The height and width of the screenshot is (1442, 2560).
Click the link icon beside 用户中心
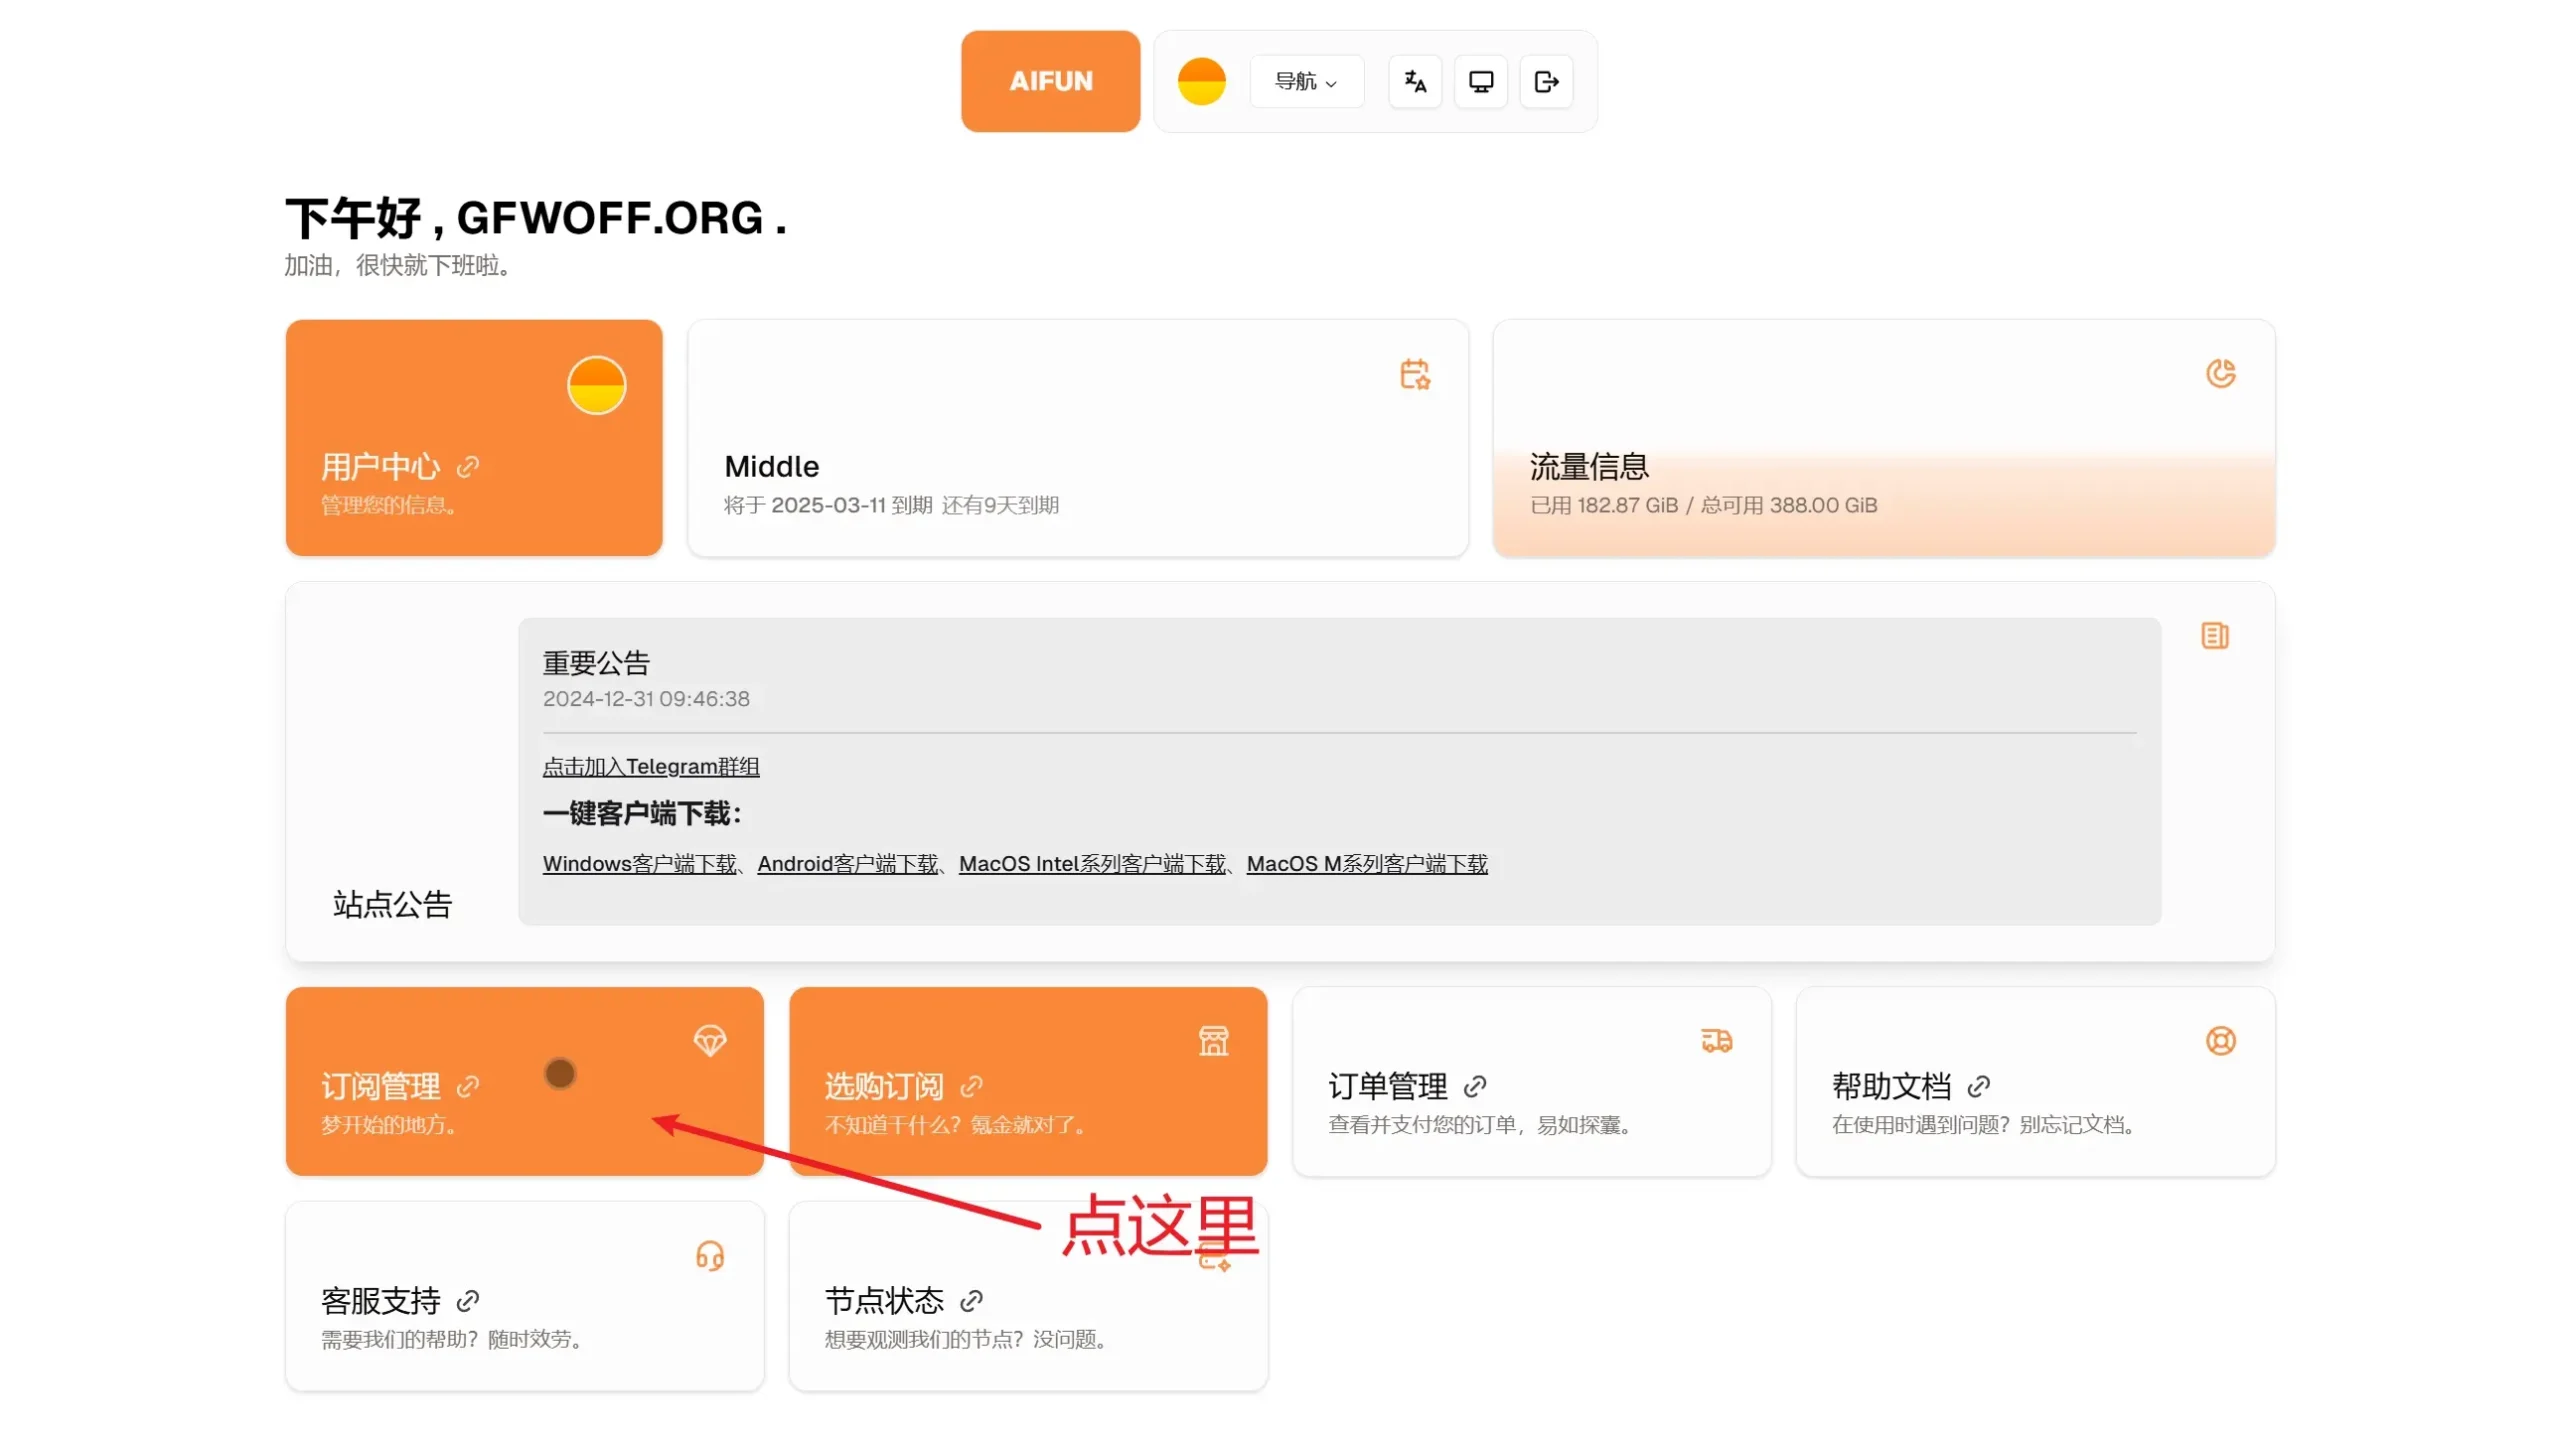pos(468,467)
